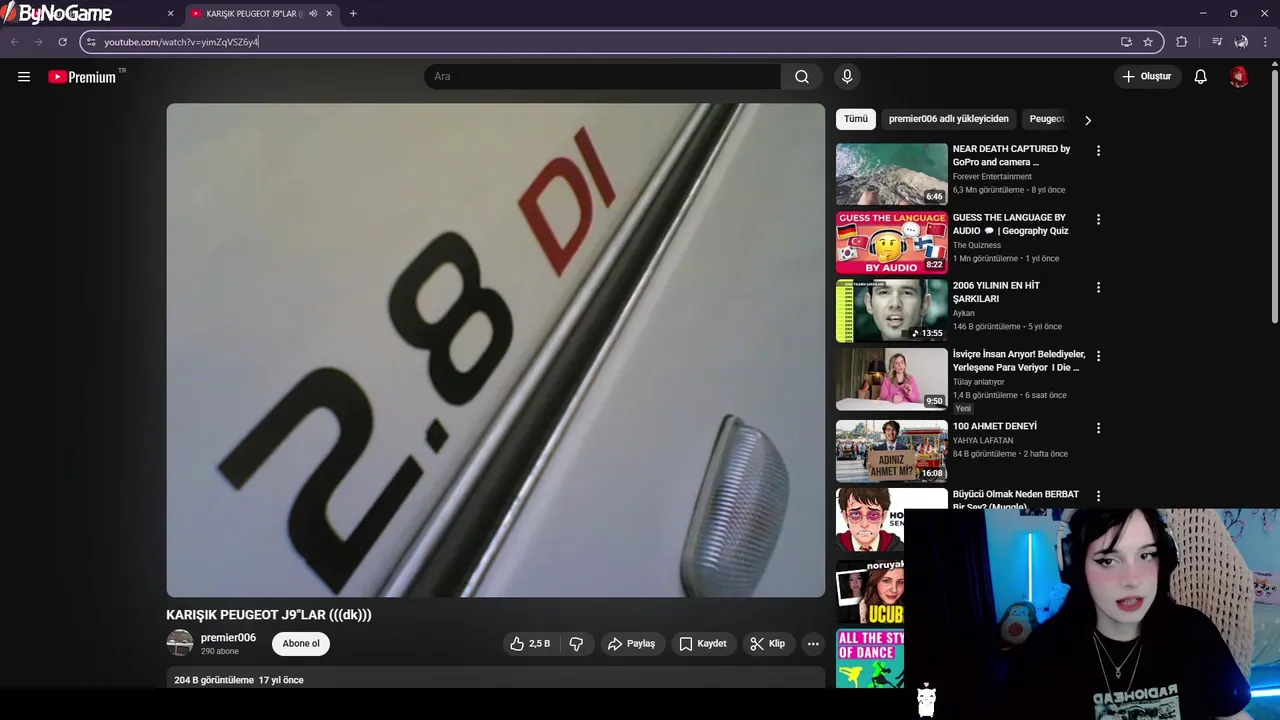Open a new browser tab

353,14
